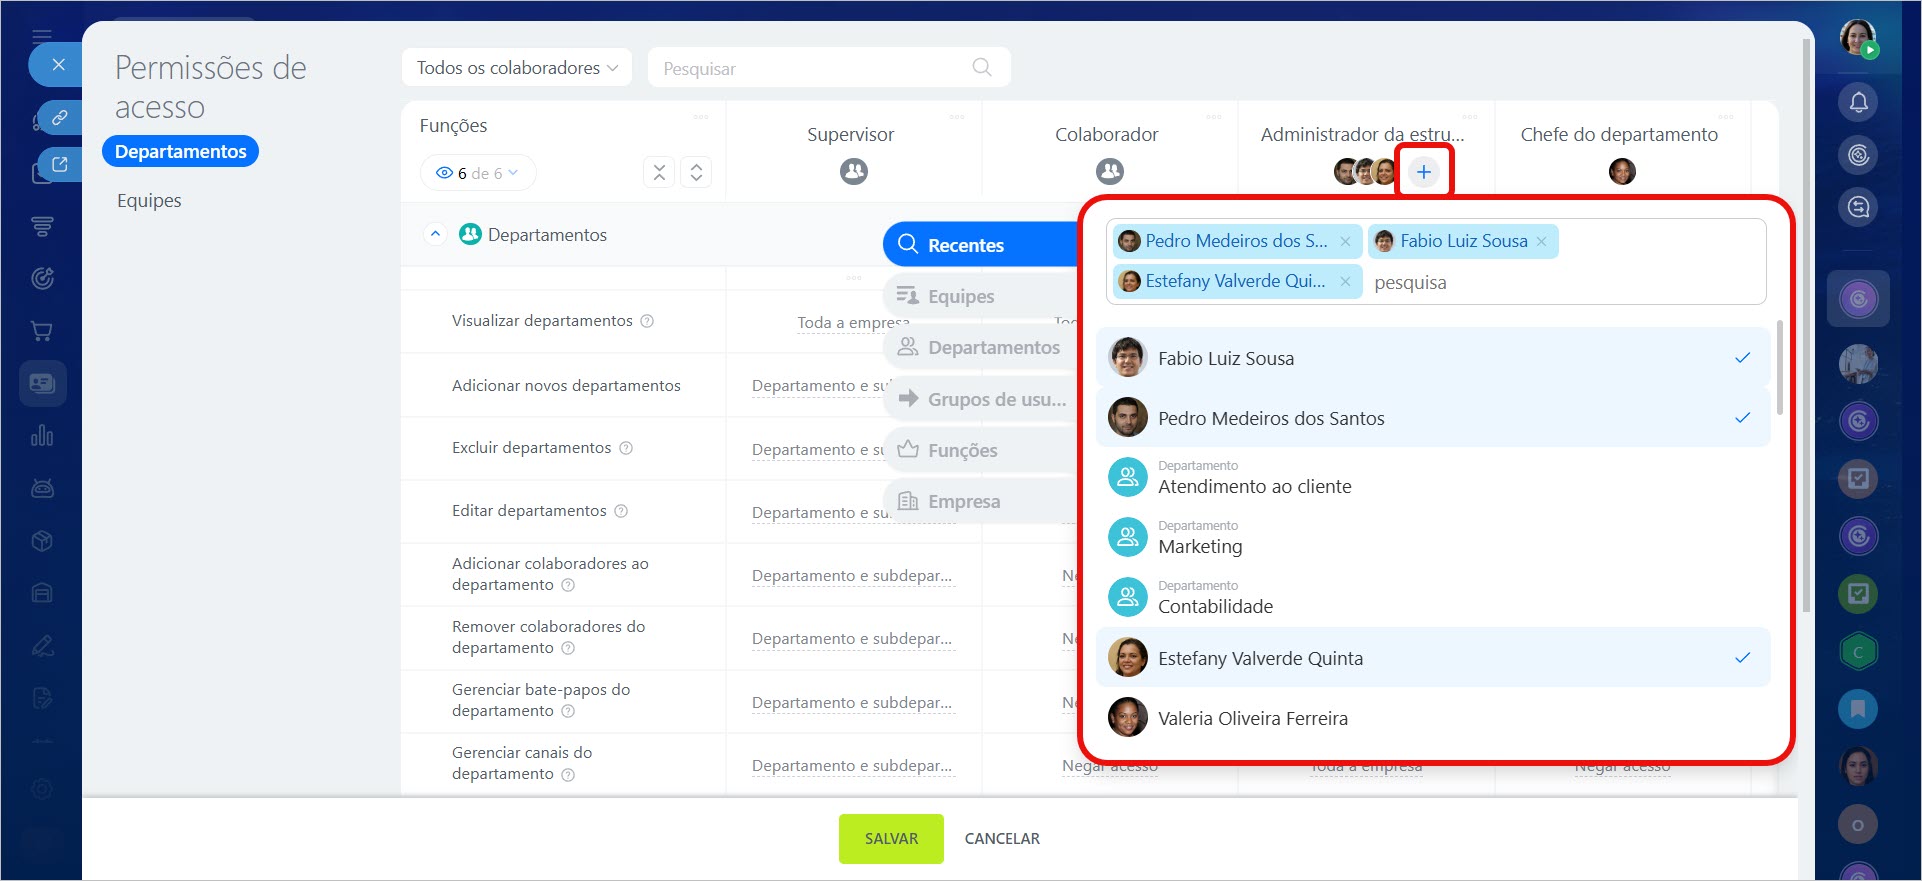The width and height of the screenshot is (1922, 881).
Task: Open Equipes in left sidebar
Action: (x=149, y=200)
